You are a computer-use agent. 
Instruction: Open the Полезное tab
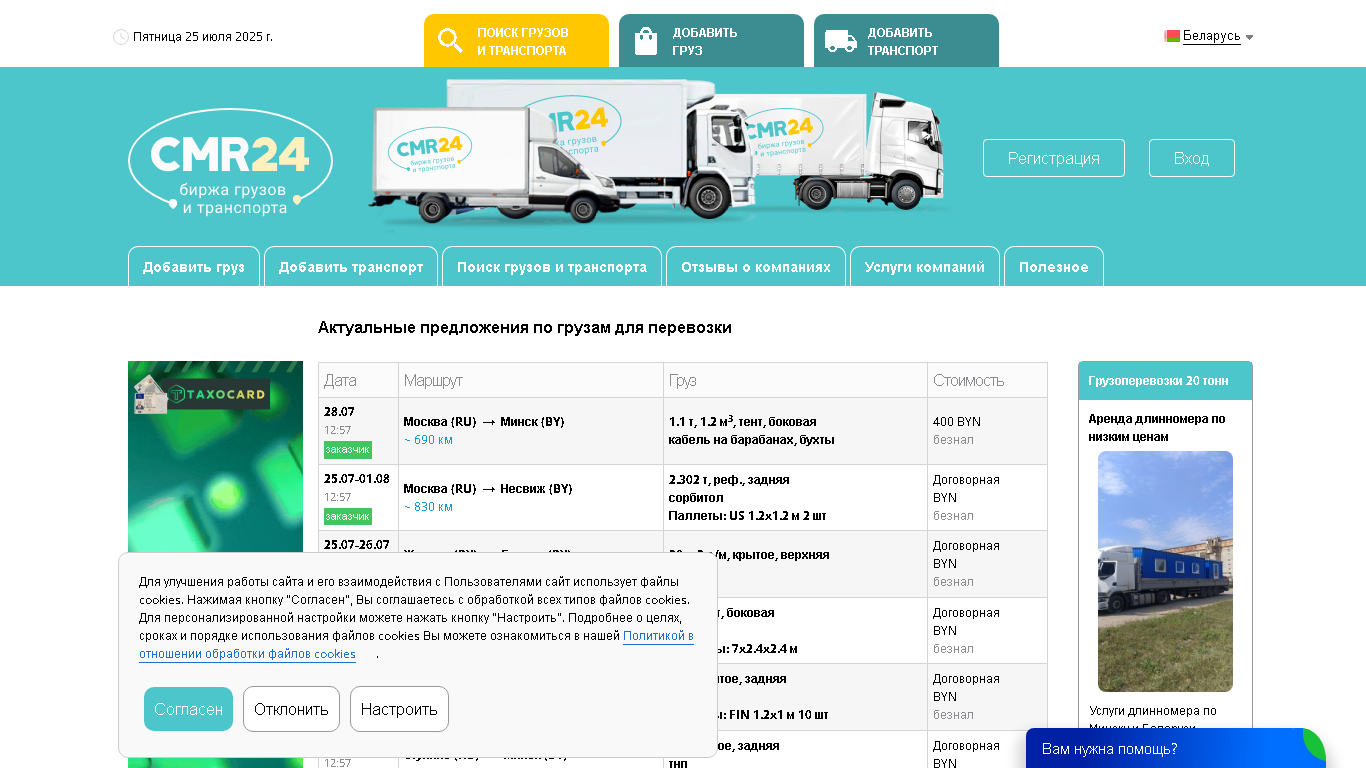coord(1054,267)
